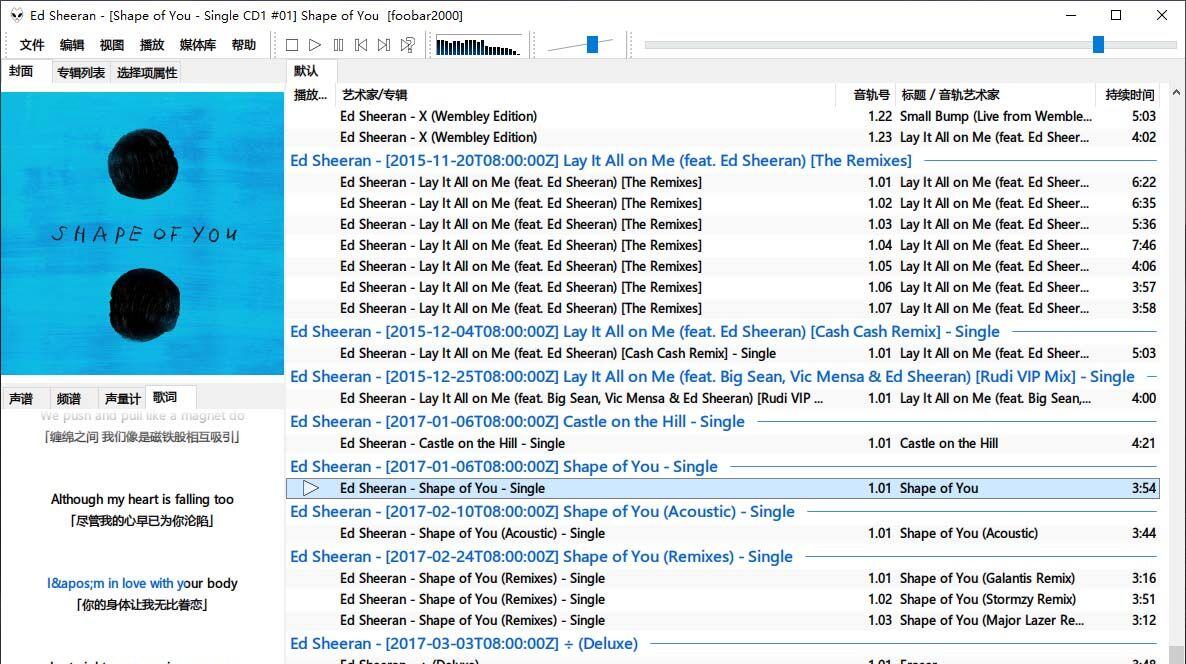Open the 帮助 menu

[244, 45]
